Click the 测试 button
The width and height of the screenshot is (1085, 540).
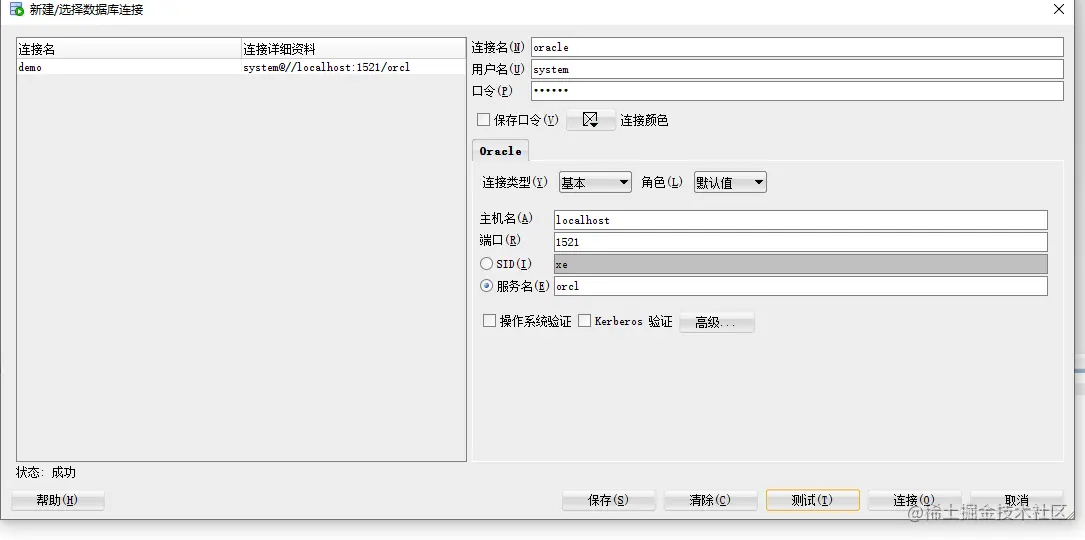(x=812, y=501)
